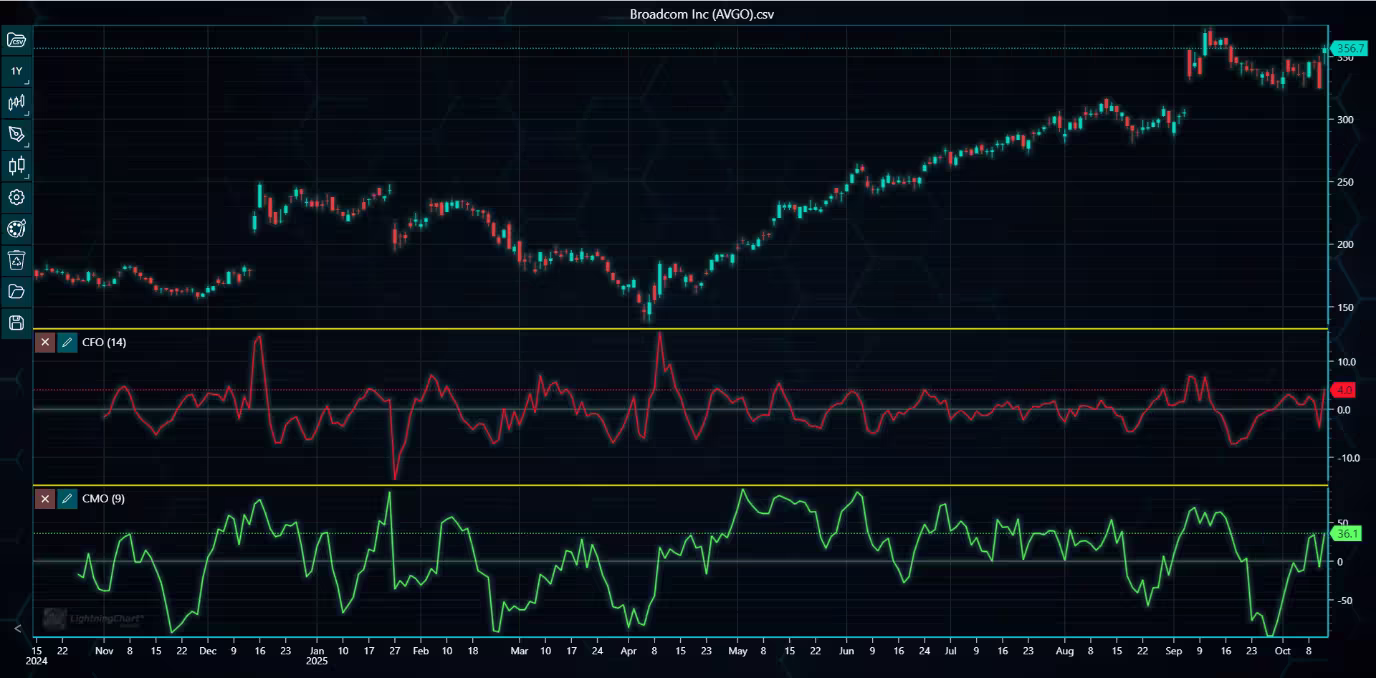Viewport: 1376px width, 678px height.
Task: Save the chart with the floppy disk icon
Action: point(16,322)
